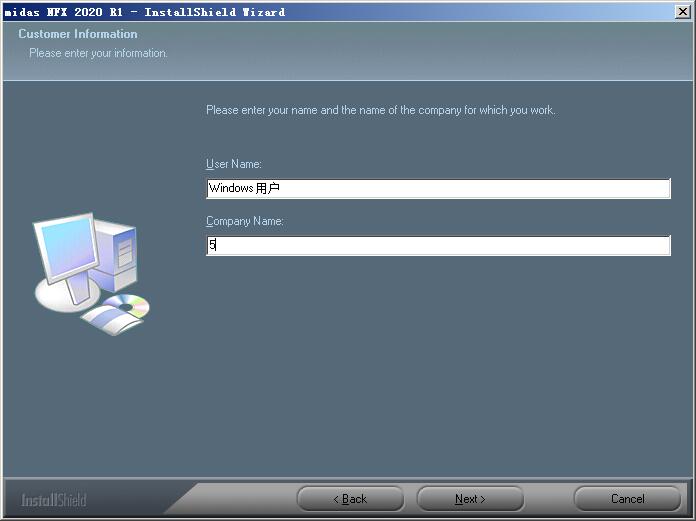
Task: Focus the Company Name input field
Action: point(439,245)
